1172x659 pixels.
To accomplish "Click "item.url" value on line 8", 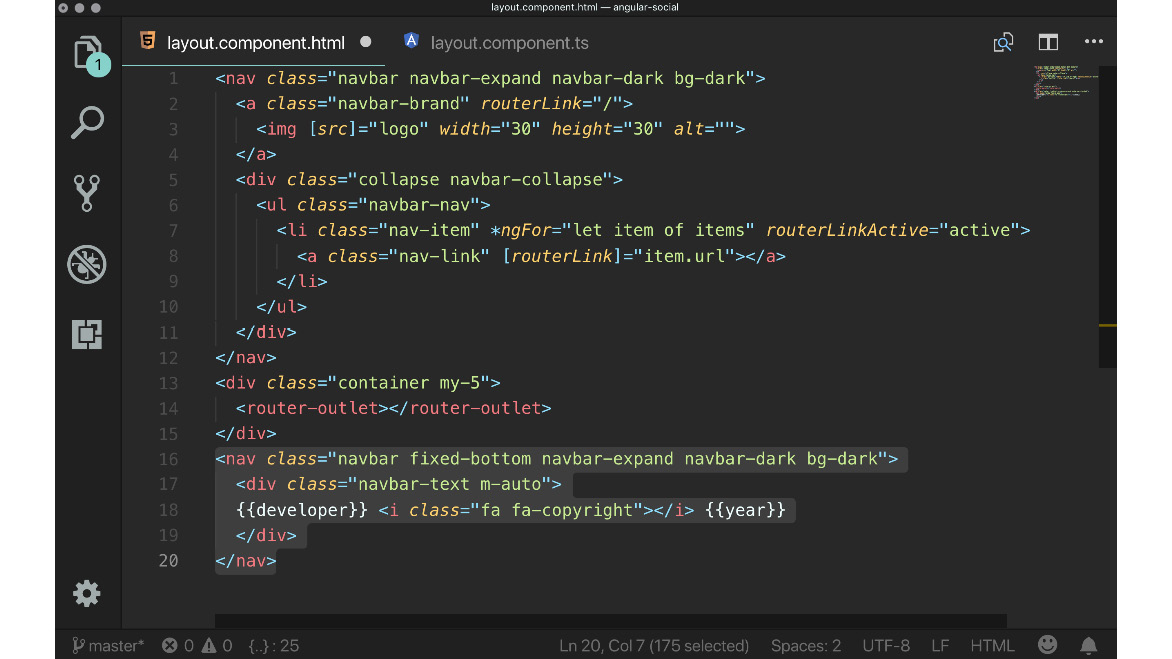I will pyautogui.click(x=685, y=256).
